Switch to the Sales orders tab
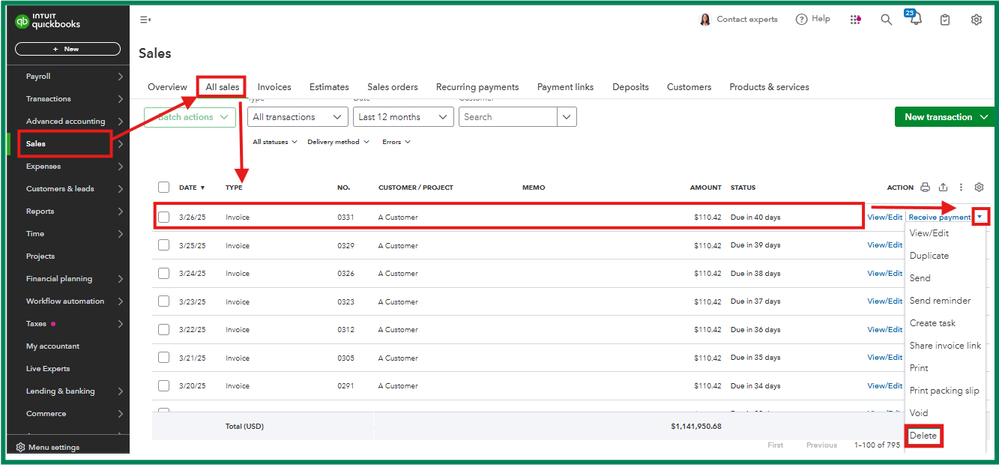 pyautogui.click(x=392, y=87)
